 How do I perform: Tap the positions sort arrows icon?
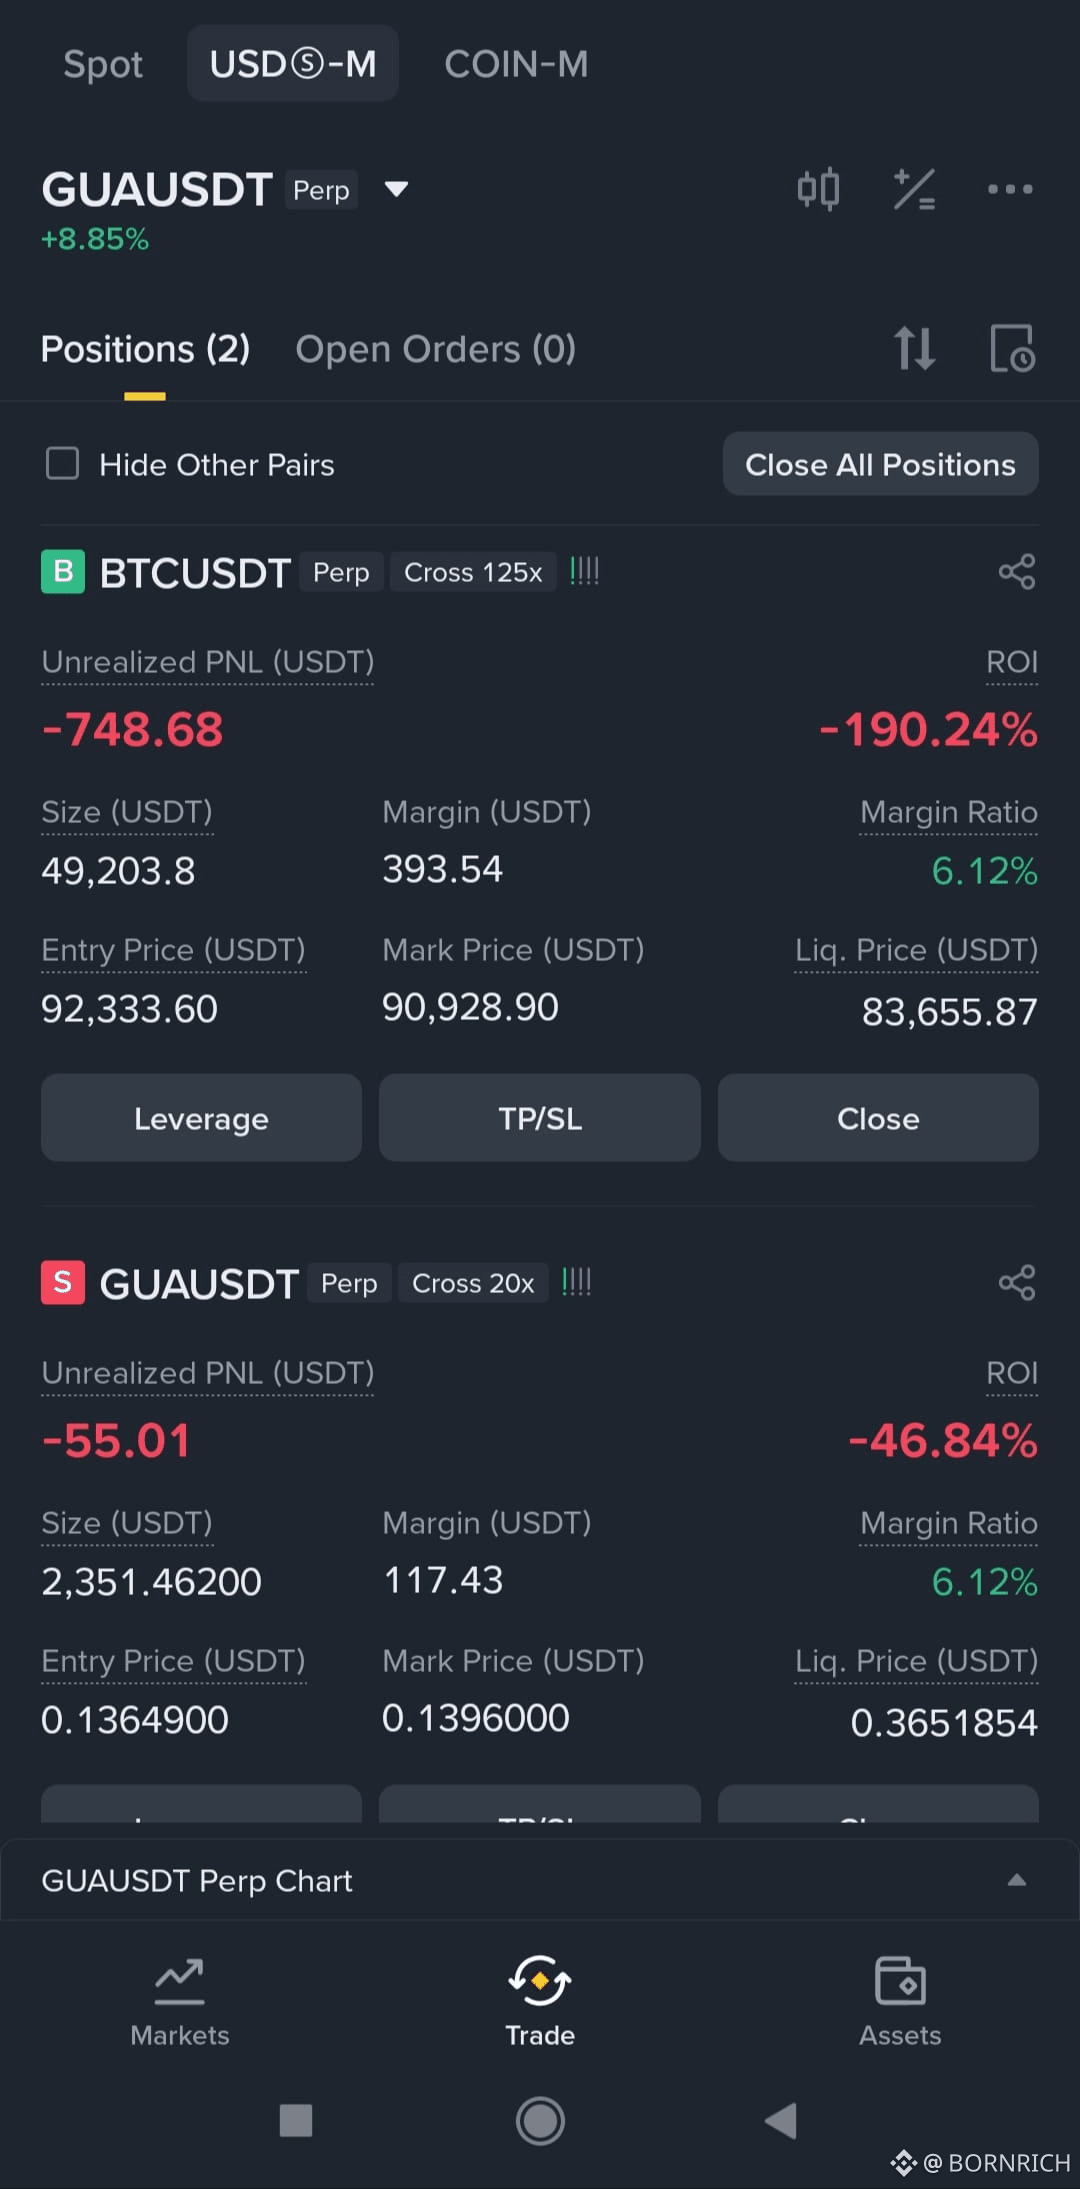[914, 349]
